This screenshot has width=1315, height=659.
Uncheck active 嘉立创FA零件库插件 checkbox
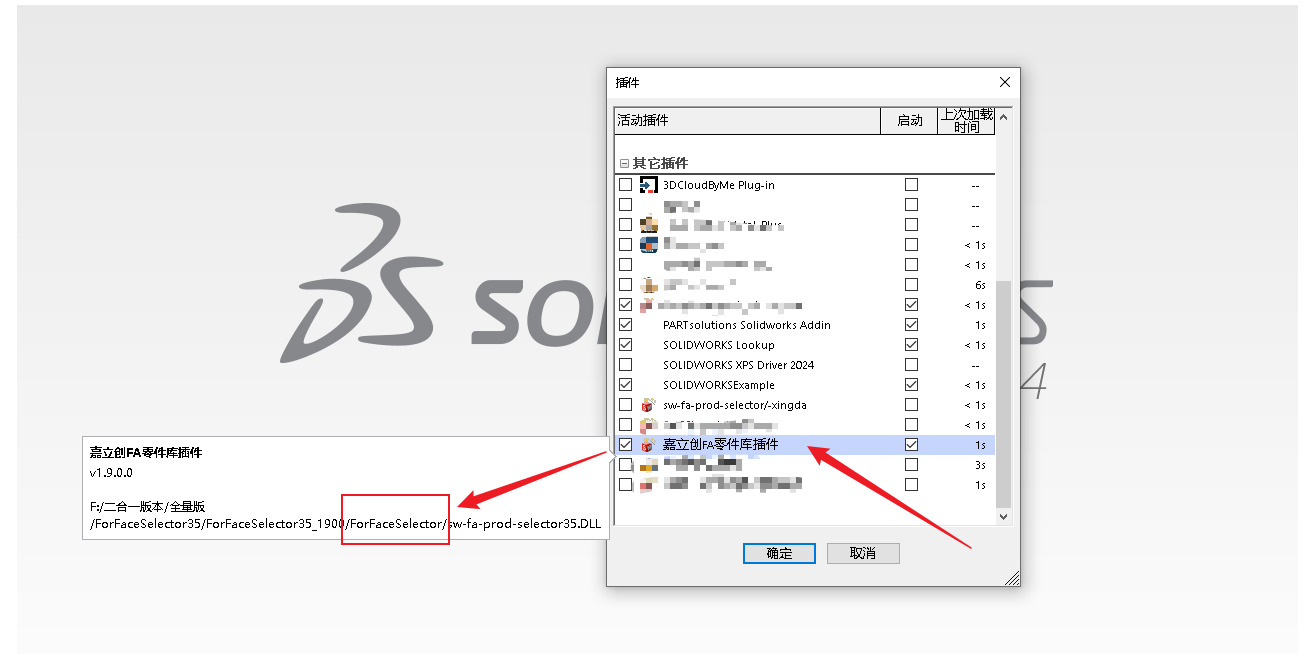click(626, 445)
